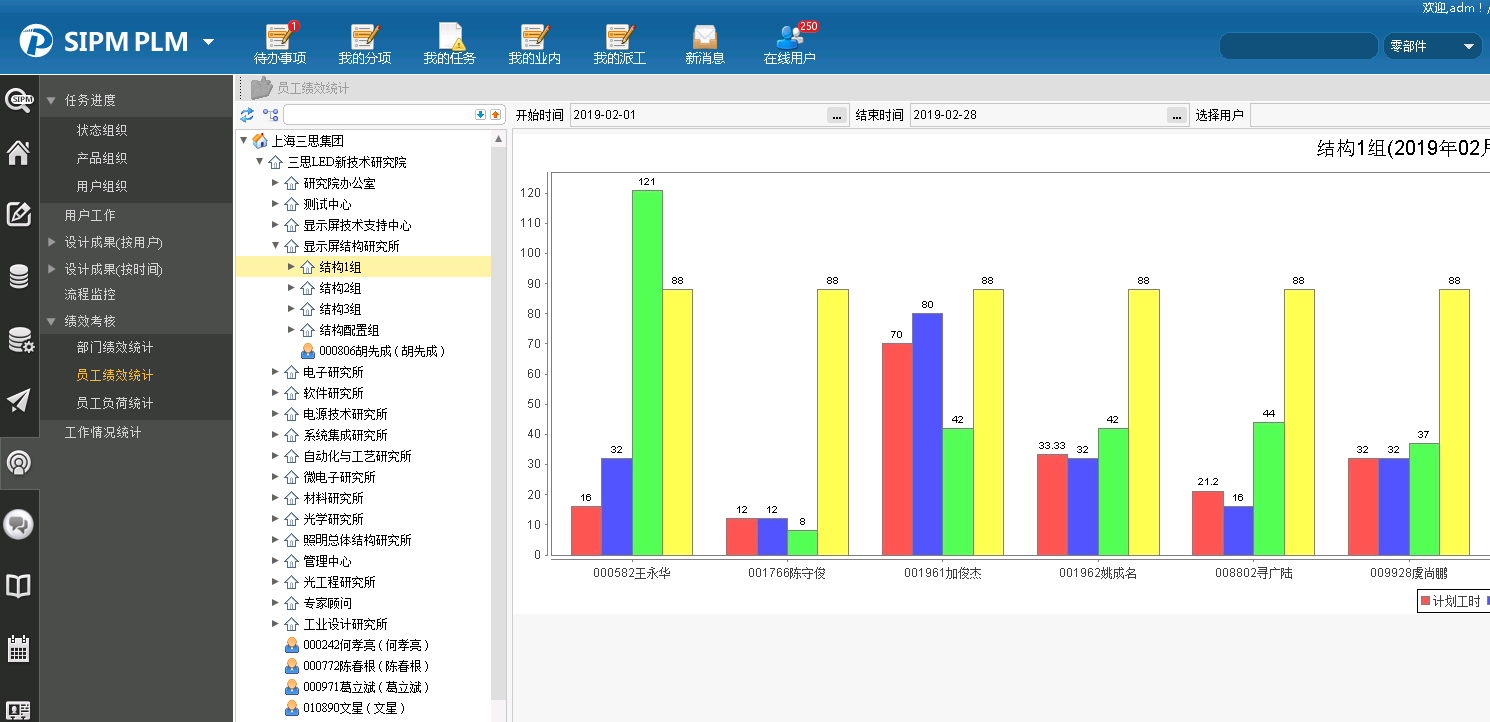Click the red 计划工时 legend swatch
Viewport: 1490px width, 722px height.
point(1425,601)
